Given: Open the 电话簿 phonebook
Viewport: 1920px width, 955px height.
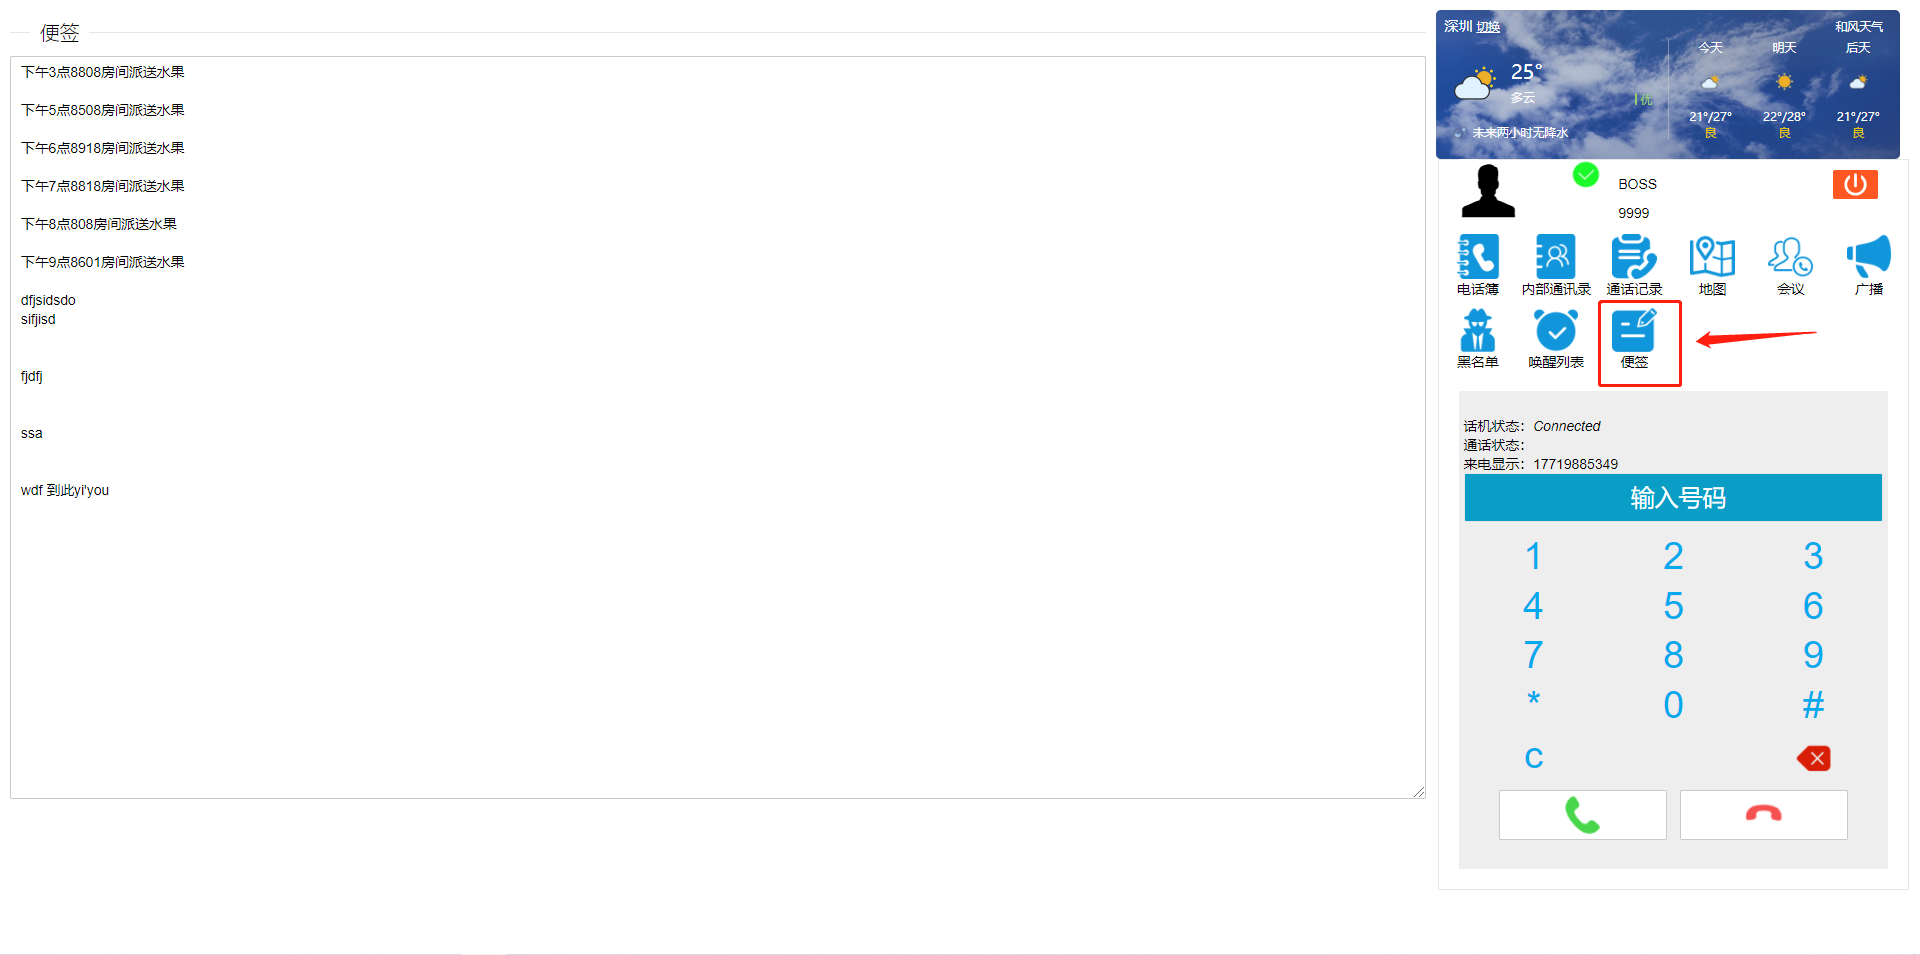Looking at the screenshot, I should point(1478,265).
